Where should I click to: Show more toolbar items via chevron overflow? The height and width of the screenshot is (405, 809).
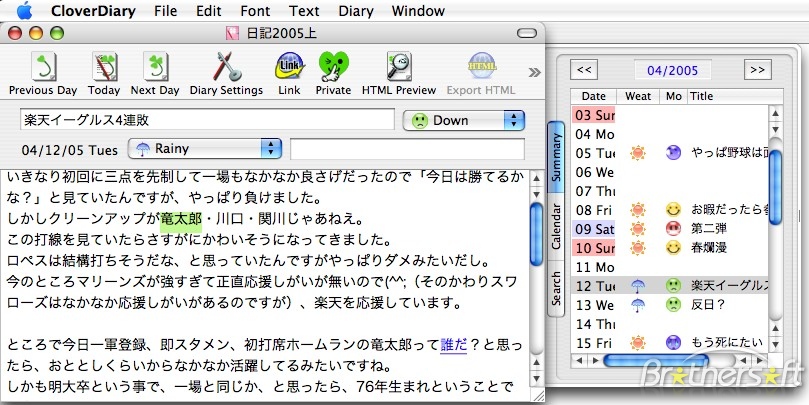click(x=534, y=72)
